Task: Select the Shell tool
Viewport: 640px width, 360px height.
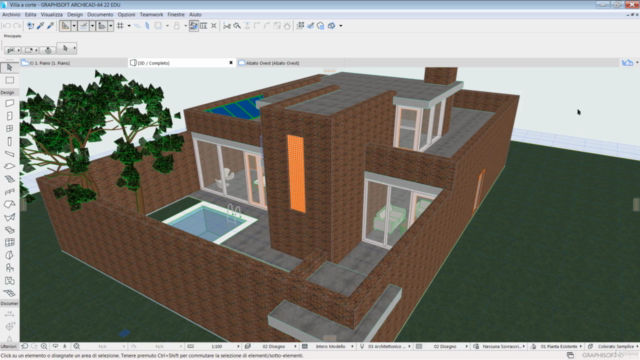Action: (x=9, y=217)
